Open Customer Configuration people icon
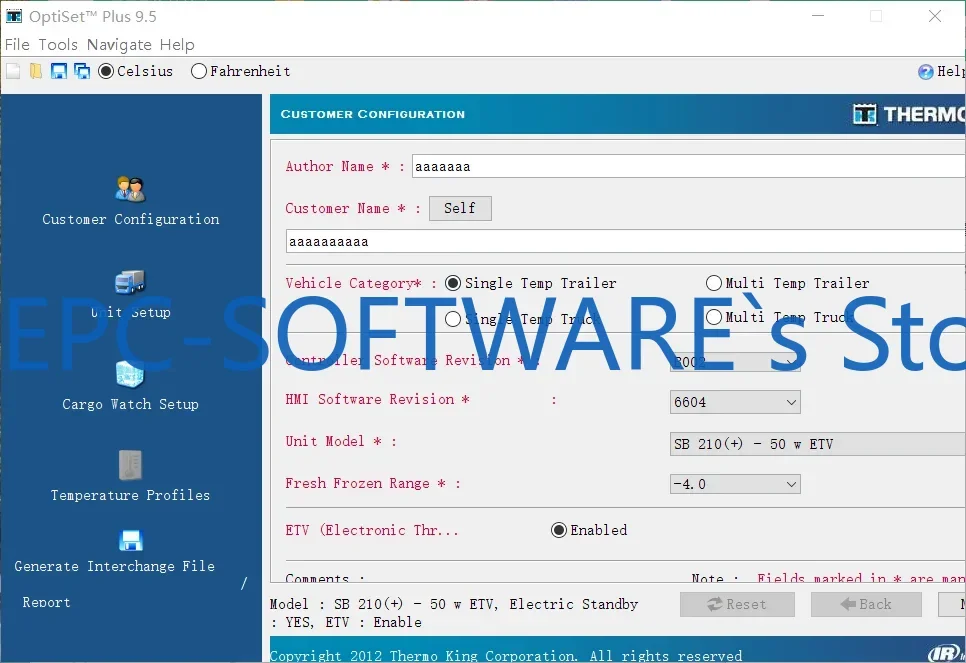 (130, 189)
